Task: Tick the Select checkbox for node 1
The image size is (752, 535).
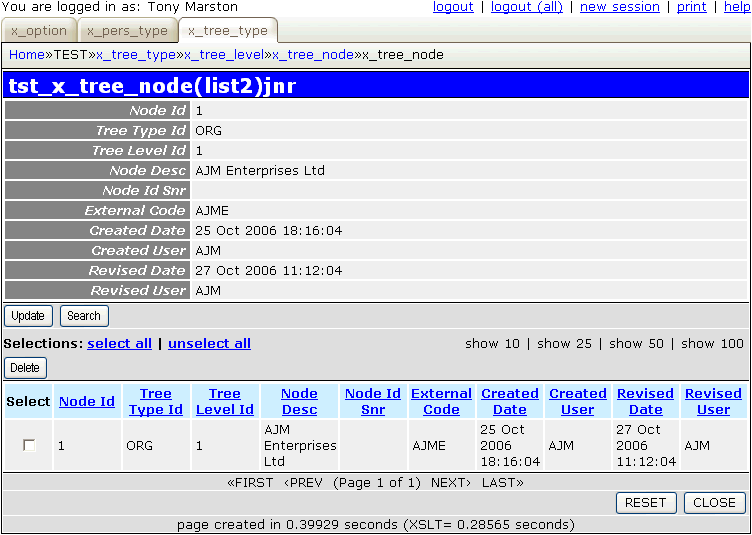Action: tap(29, 446)
